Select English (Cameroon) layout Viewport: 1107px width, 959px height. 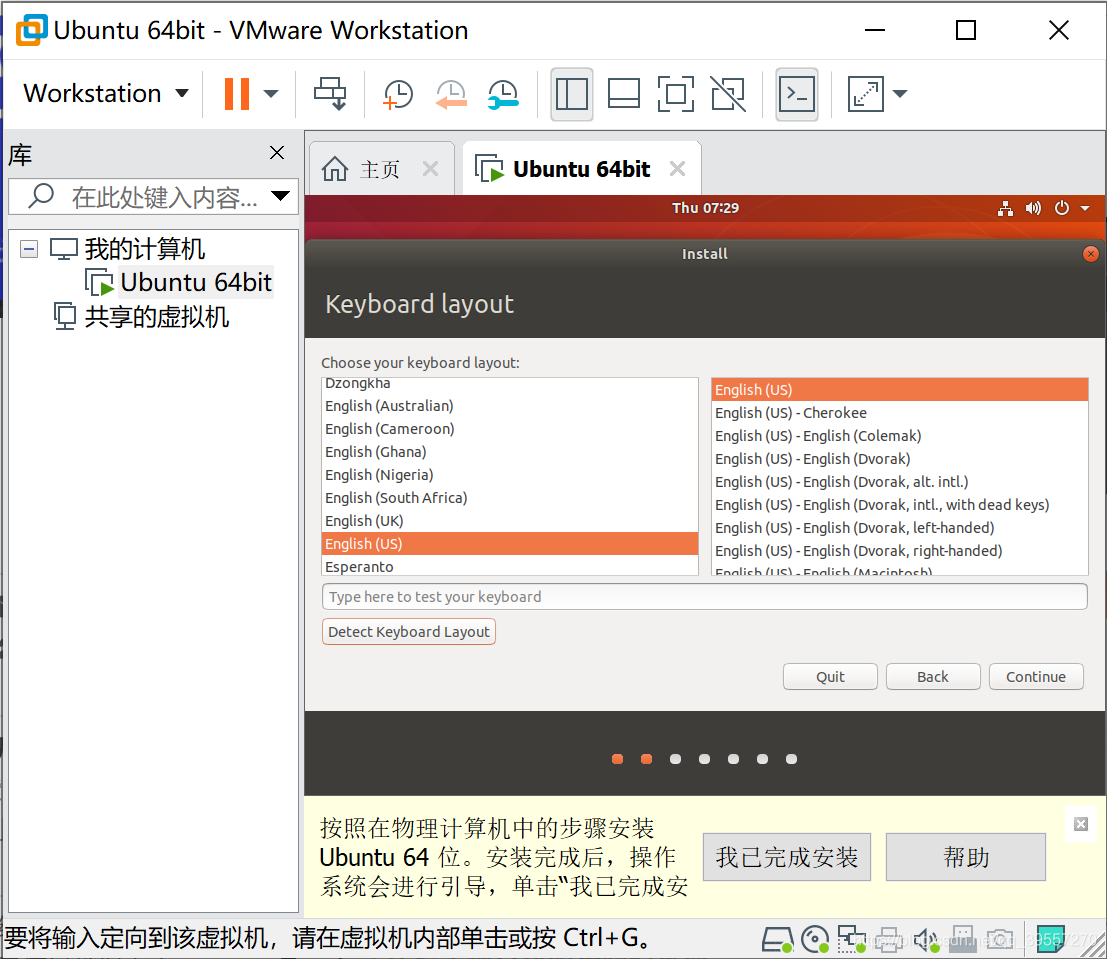[510, 429]
